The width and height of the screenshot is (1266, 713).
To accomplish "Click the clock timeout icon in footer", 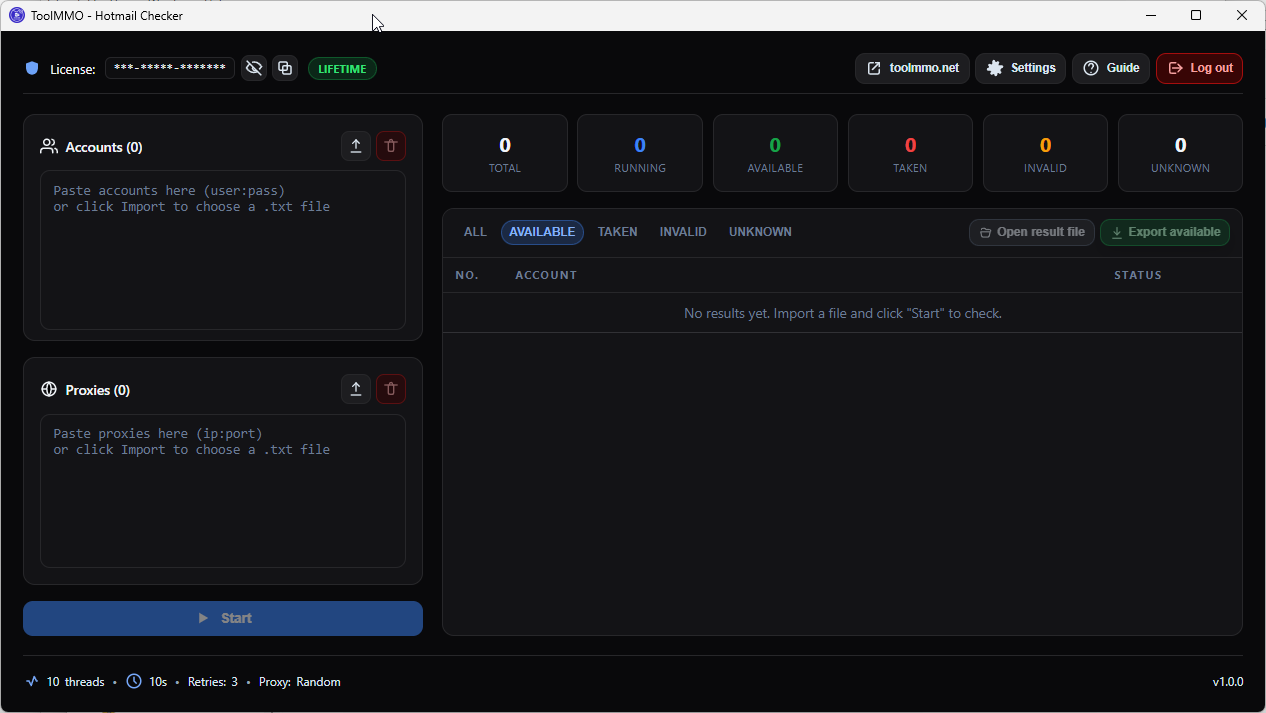I will tap(135, 681).
